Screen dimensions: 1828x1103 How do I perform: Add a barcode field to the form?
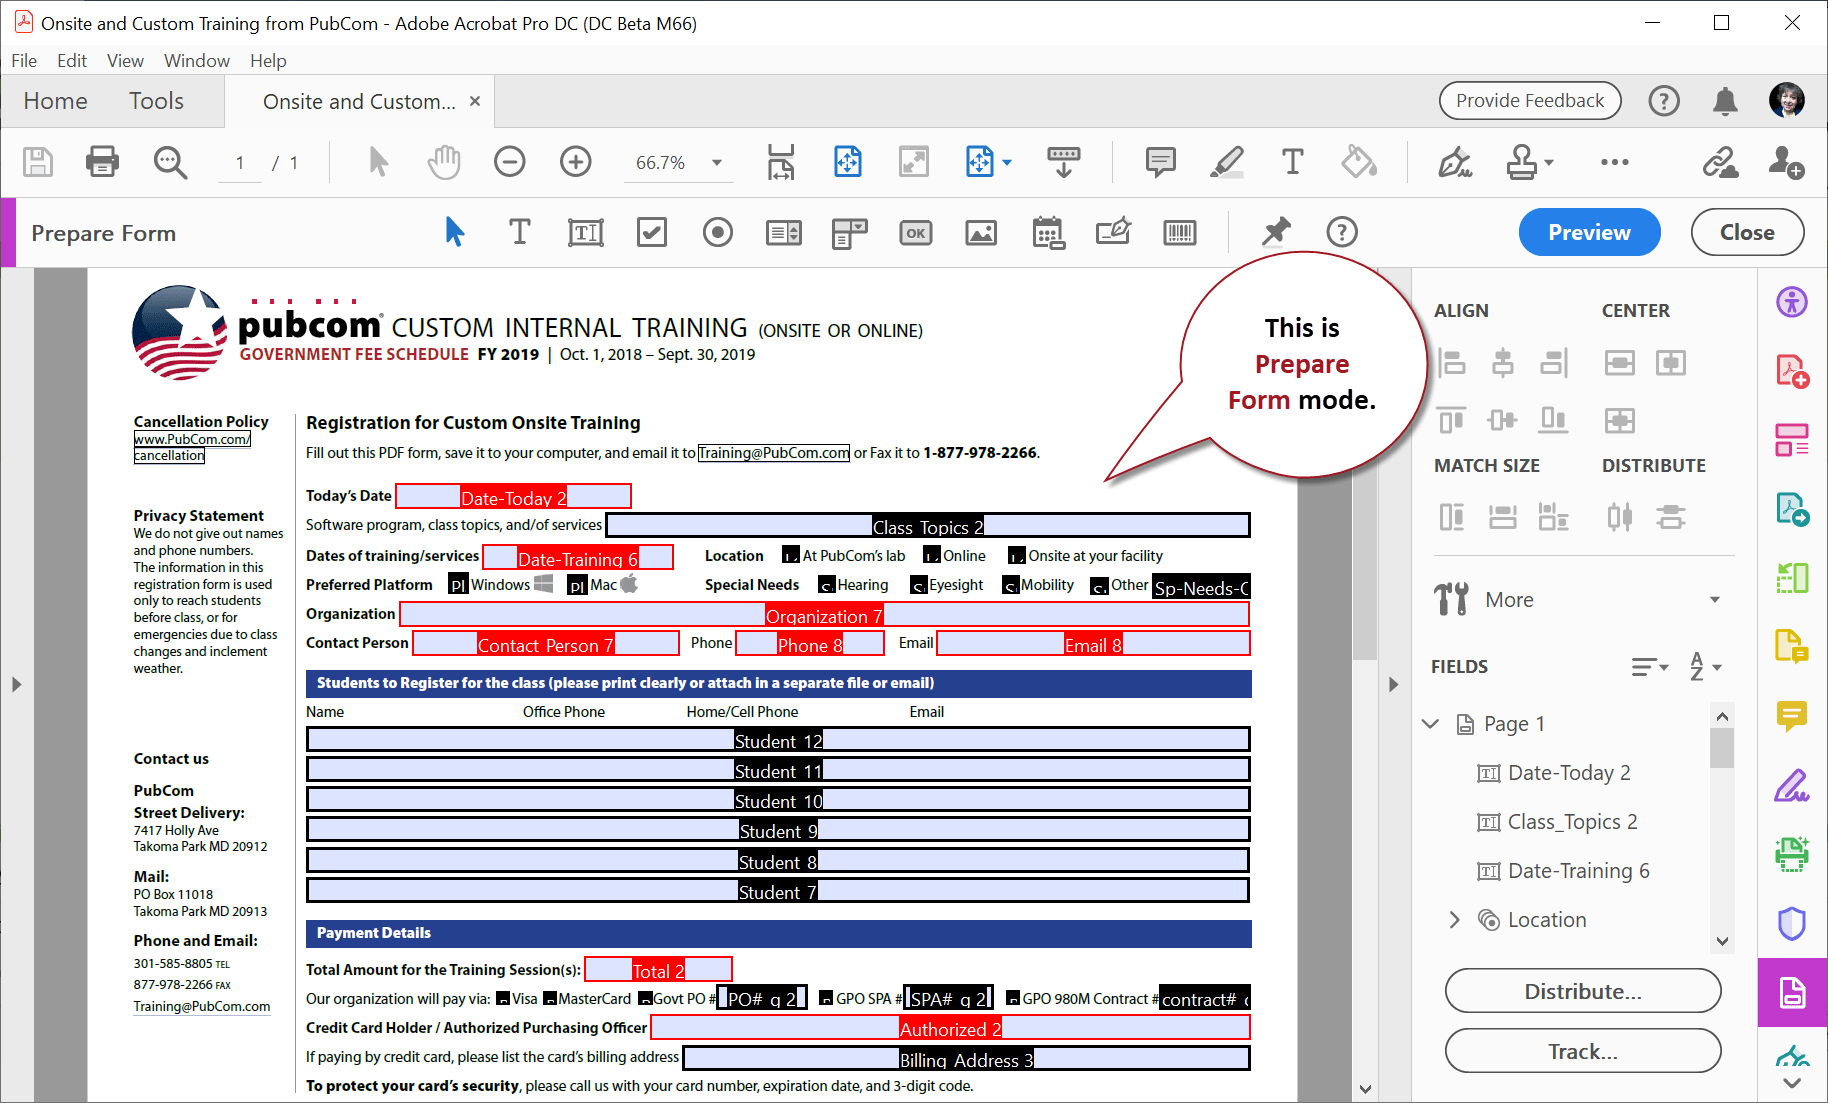1179,232
